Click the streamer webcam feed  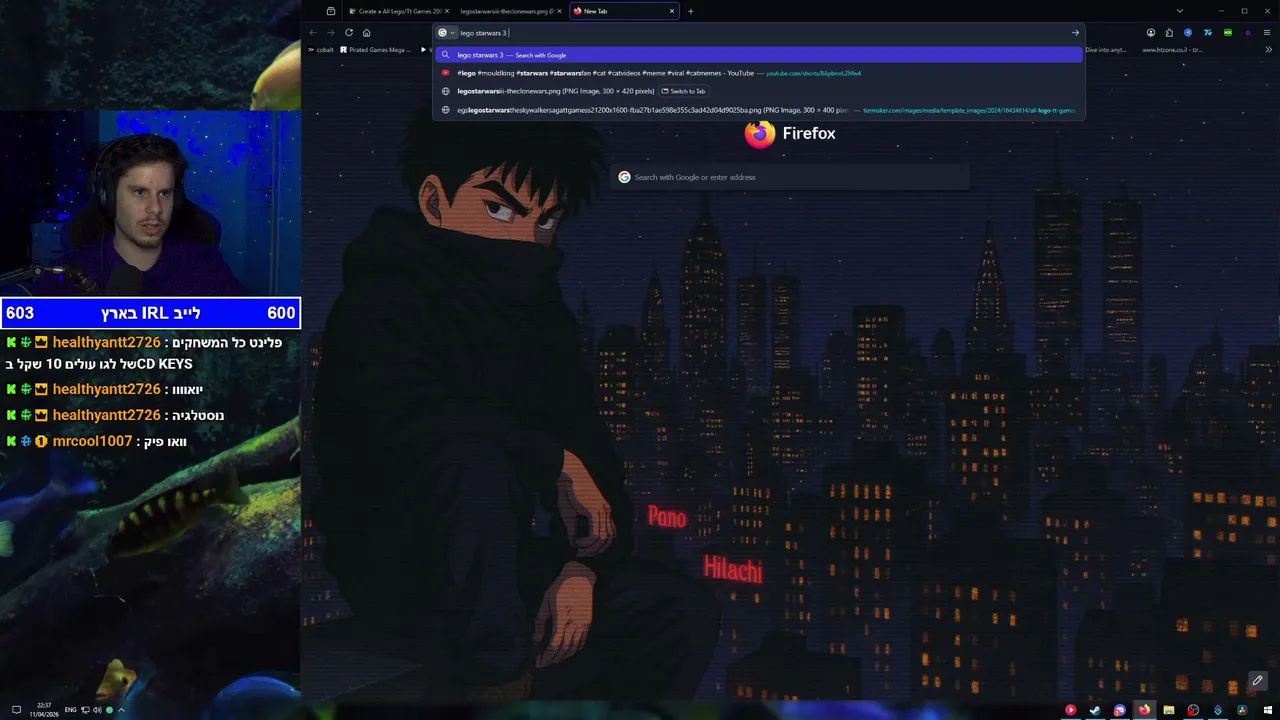[150, 203]
